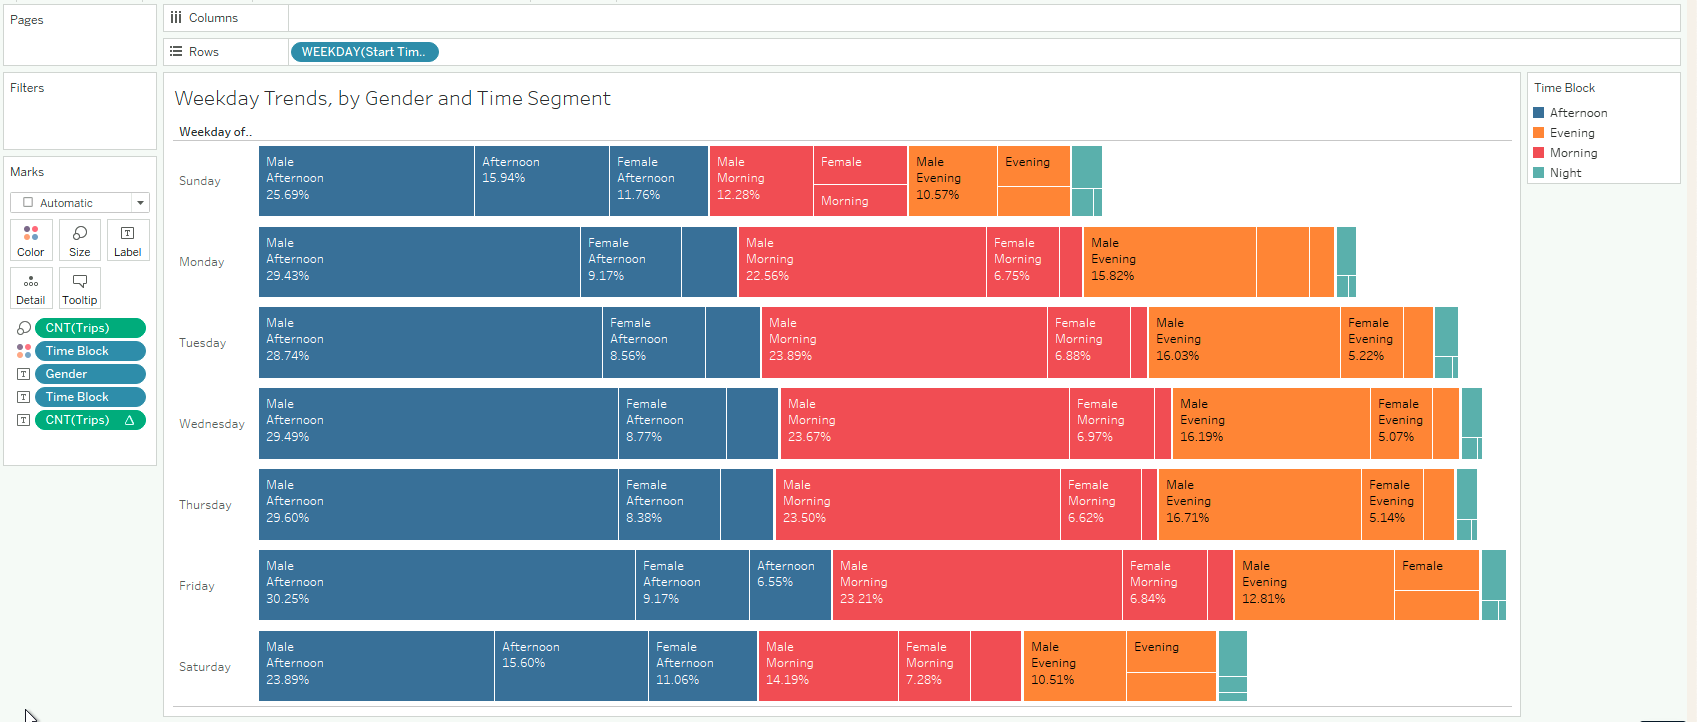Image resolution: width=1697 pixels, height=722 pixels.
Task: Click Wednesday Male Morning 23.67% block
Action: (x=925, y=424)
